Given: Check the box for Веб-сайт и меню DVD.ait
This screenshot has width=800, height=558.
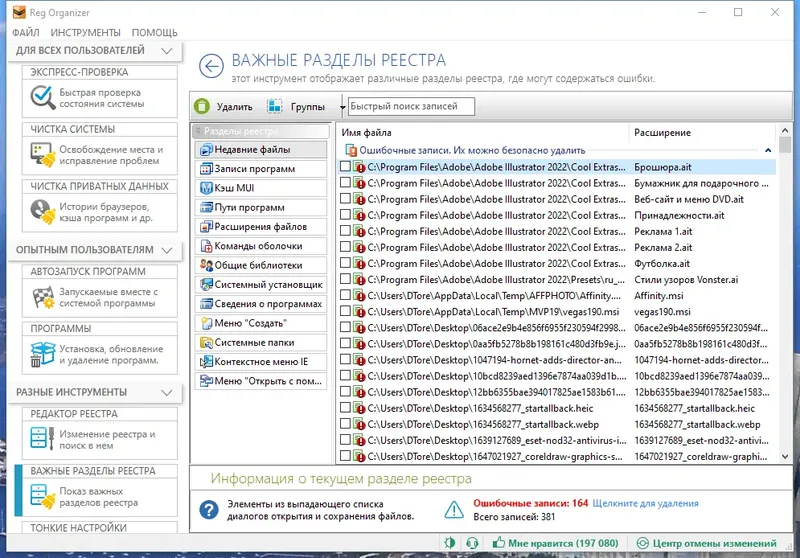Looking at the screenshot, I should [x=345, y=198].
